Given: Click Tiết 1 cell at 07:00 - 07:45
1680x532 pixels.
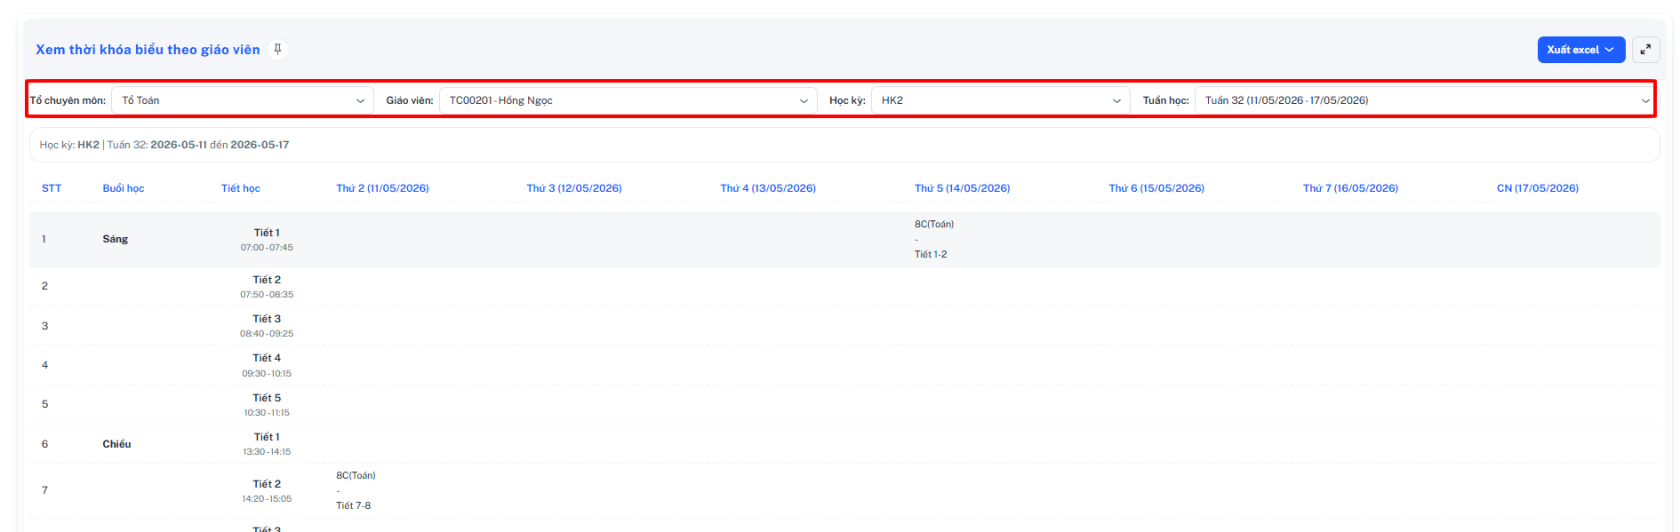Looking at the screenshot, I should pyautogui.click(x=267, y=239).
